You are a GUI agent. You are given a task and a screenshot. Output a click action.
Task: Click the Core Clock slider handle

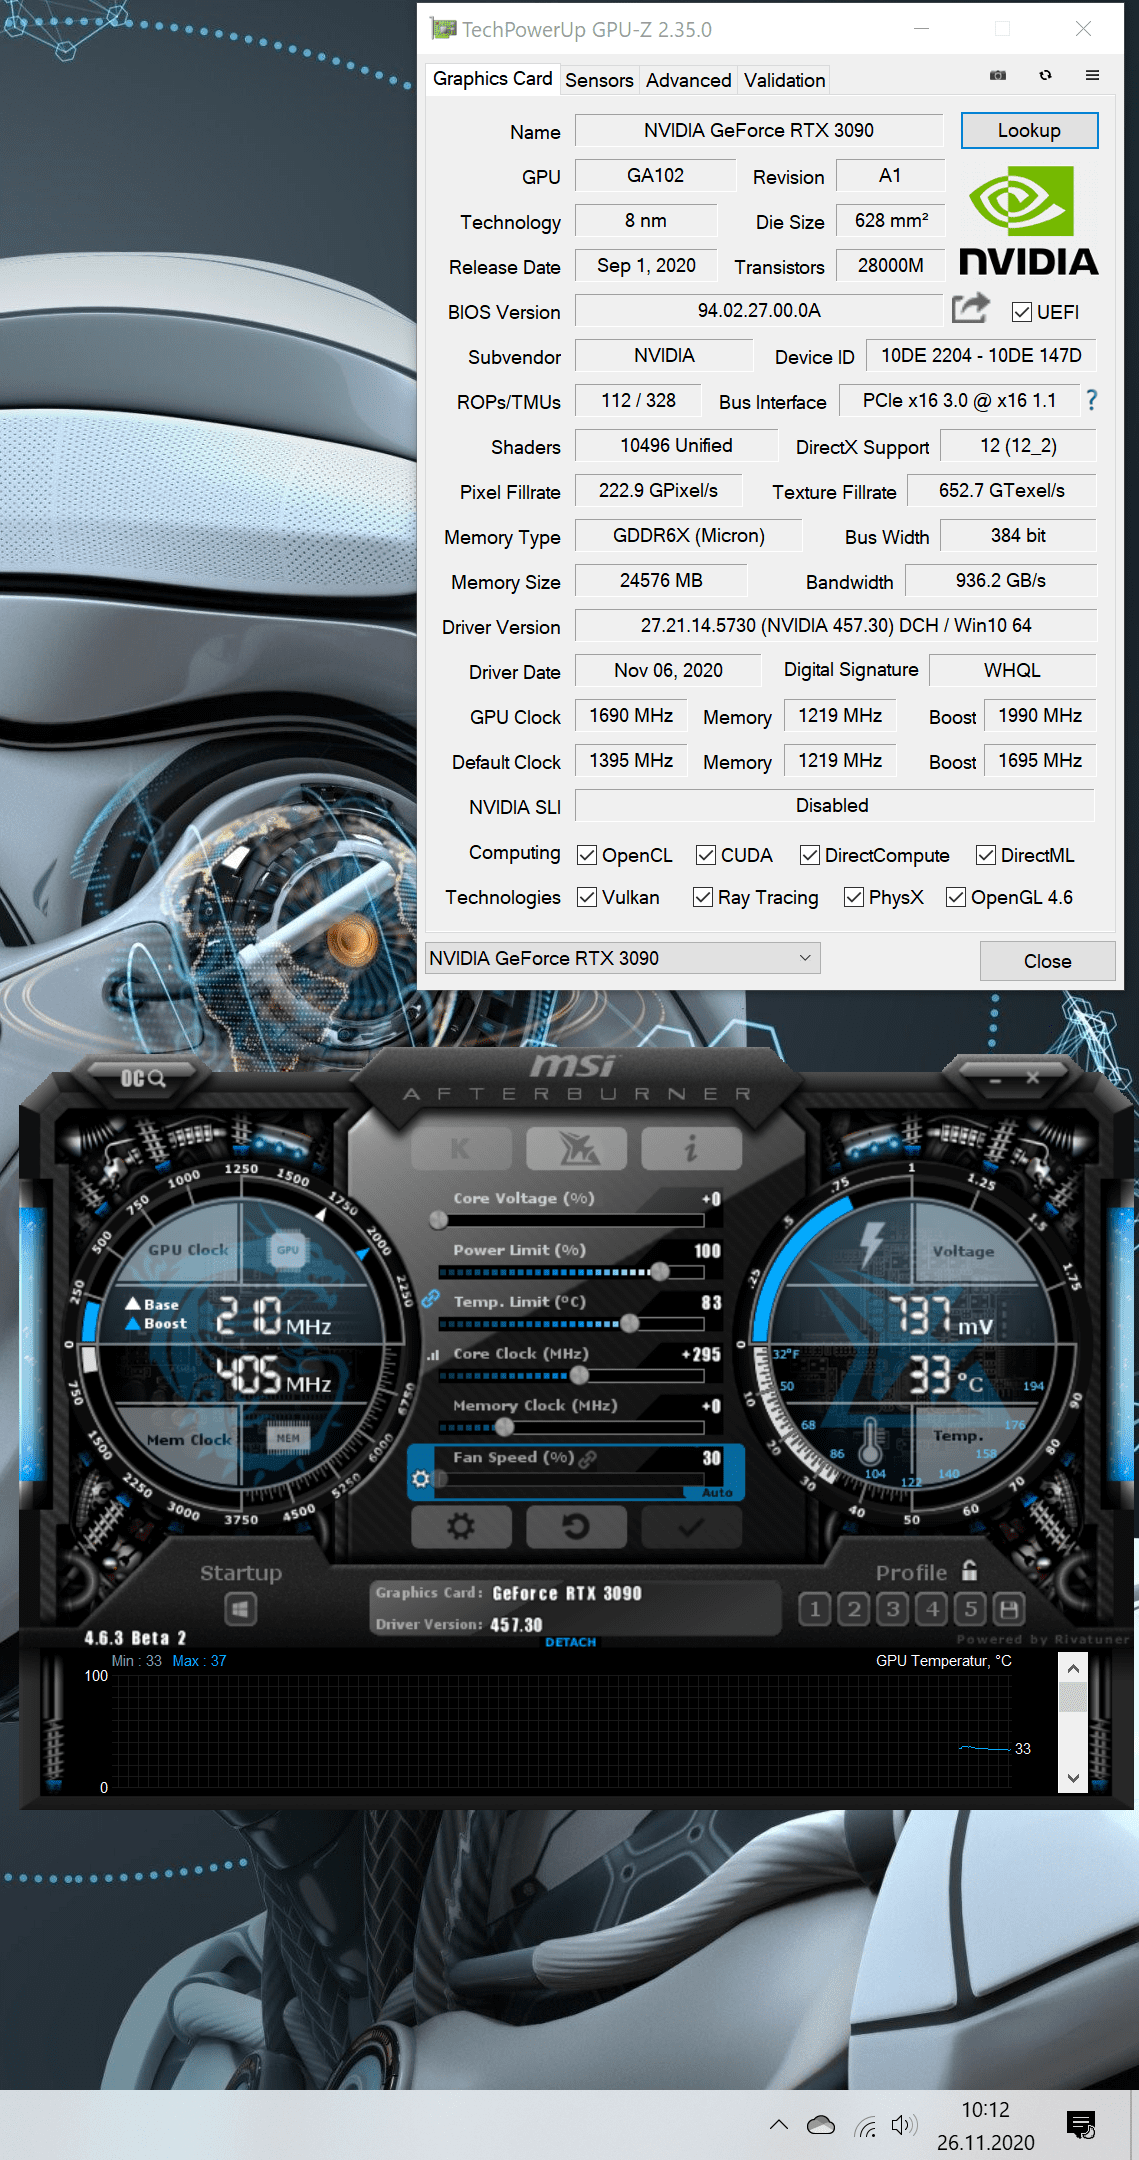(579, 1375)
